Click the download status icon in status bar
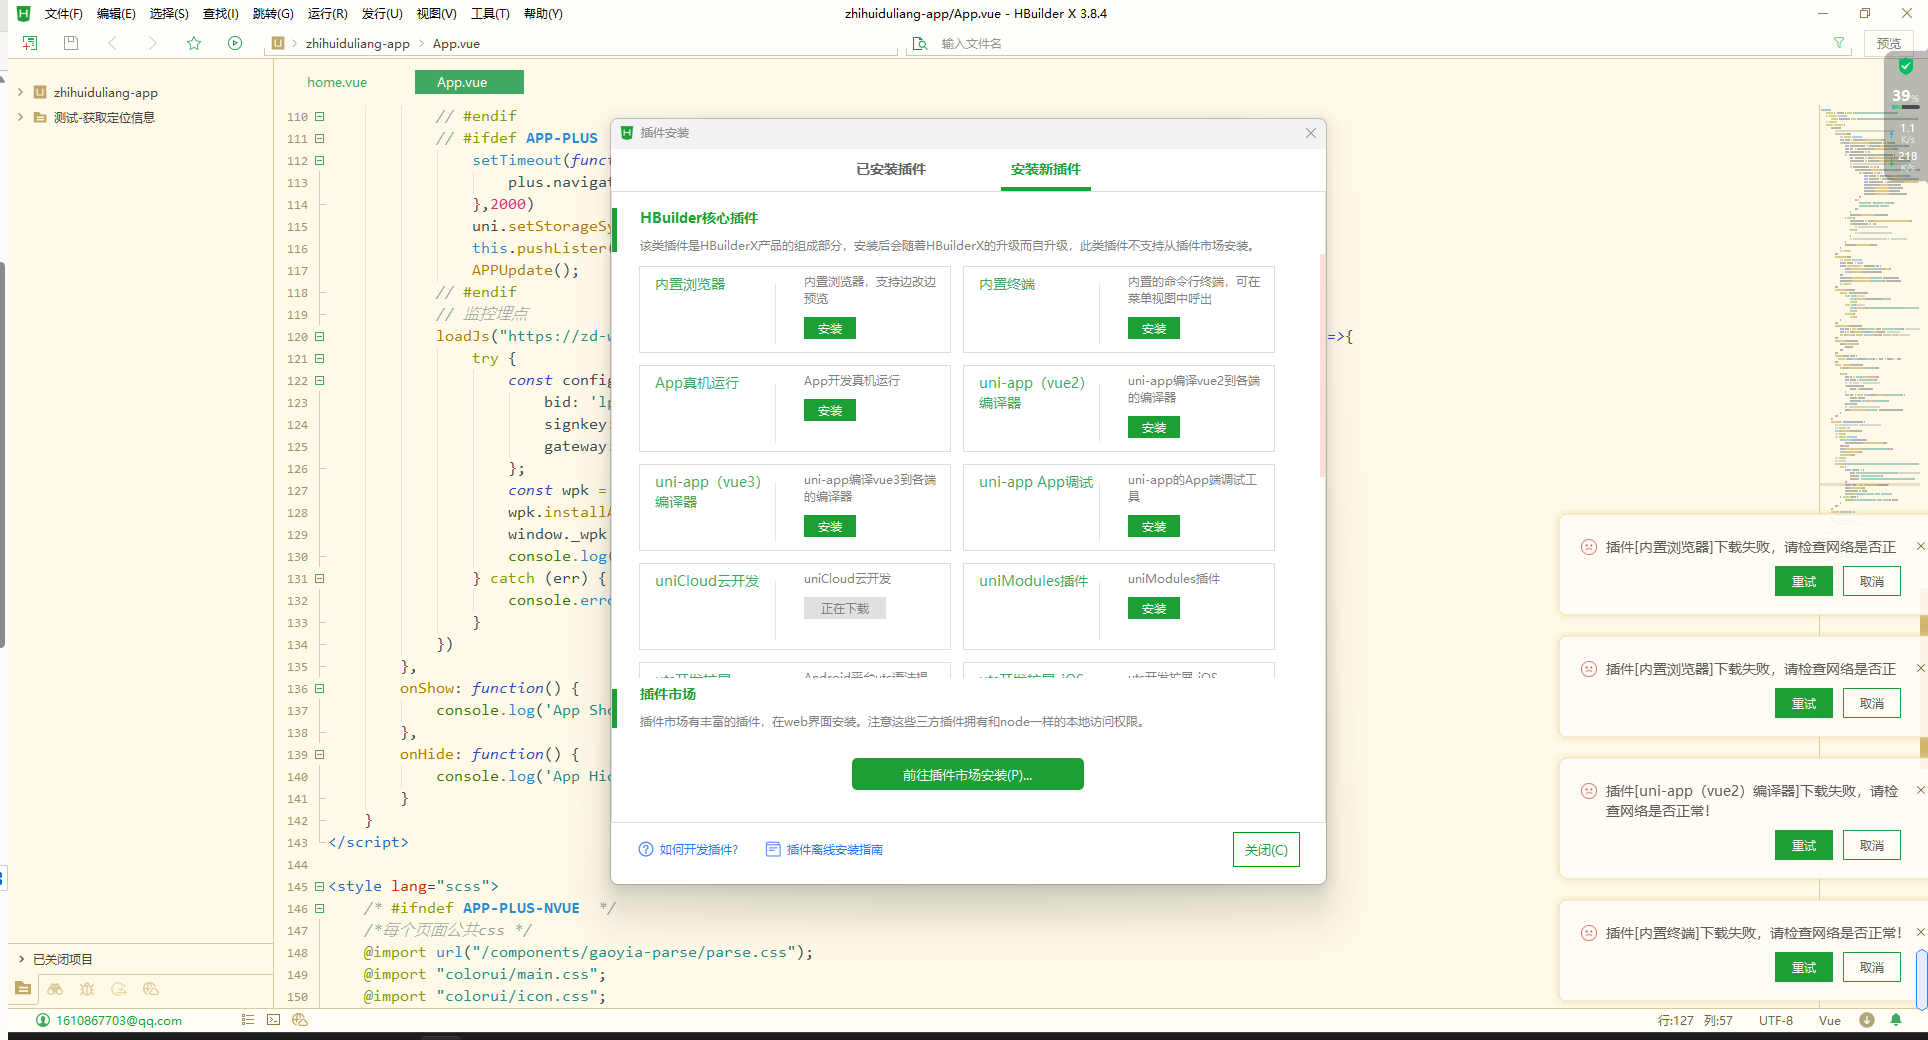 click(1866, 1020)
